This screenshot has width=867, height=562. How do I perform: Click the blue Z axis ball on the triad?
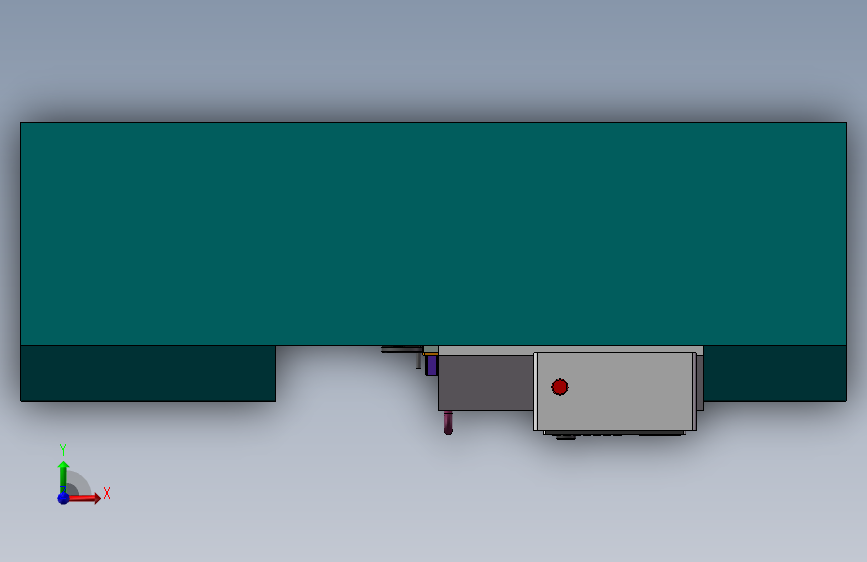tap(63, 498)
